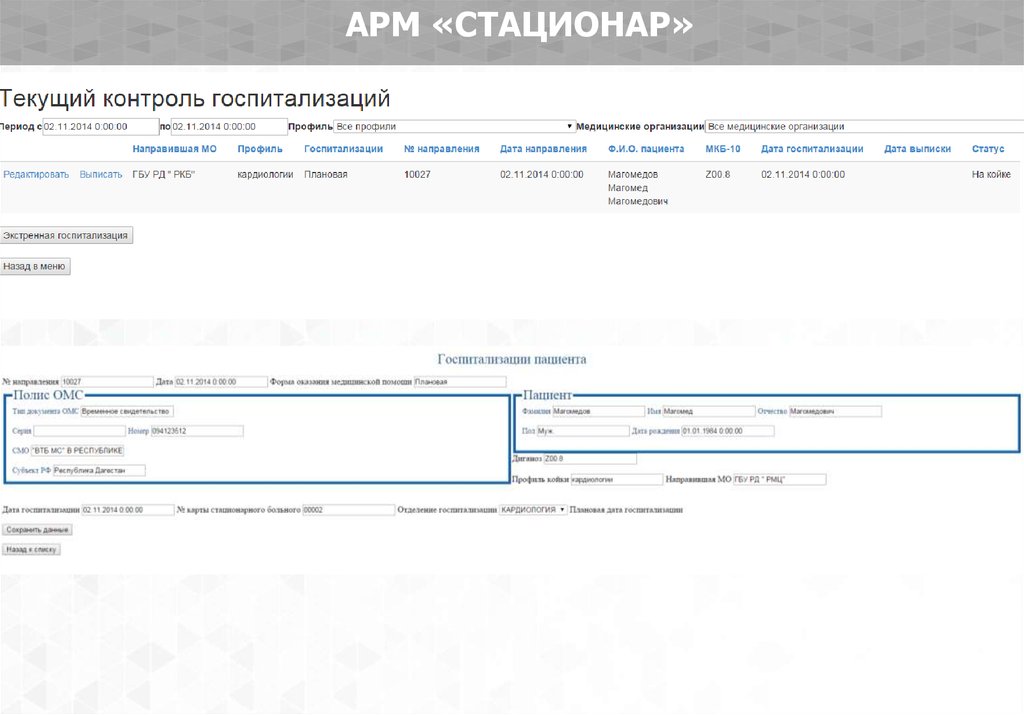Click the Фамилия field with Магомедов
The image size is (1024, 715).
click(x=598, y=411)
